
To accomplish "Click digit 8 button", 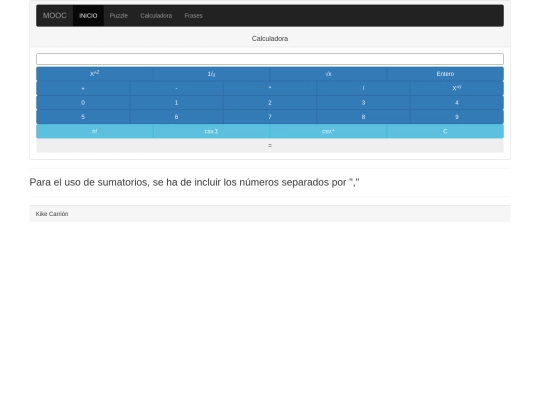I will tap(363, 117).
